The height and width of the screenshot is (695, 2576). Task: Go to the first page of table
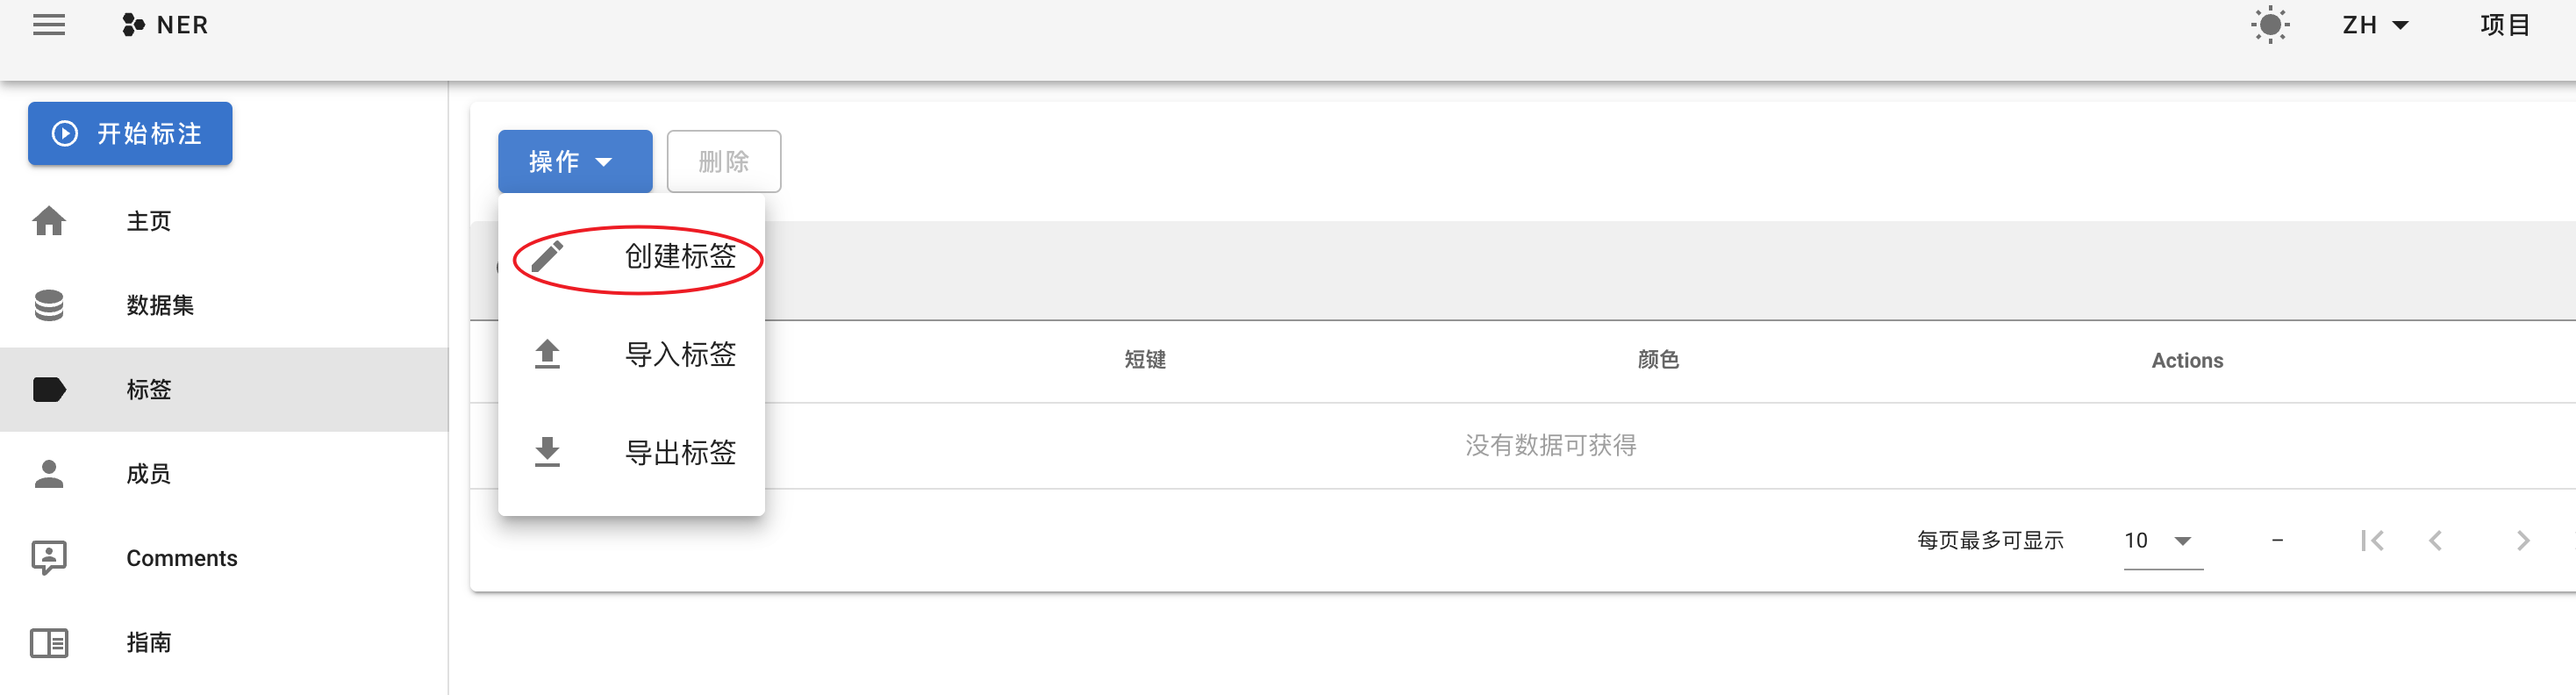pyautogui.click(x=2371, y=541)
